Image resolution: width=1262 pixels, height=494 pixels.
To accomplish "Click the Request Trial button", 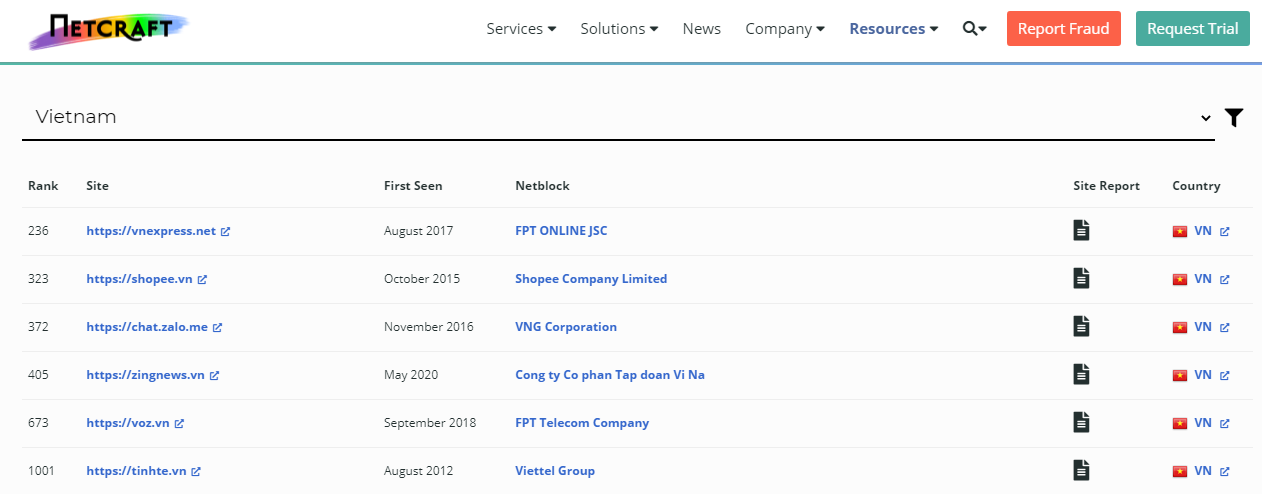I will click(x=1192, y=29).
